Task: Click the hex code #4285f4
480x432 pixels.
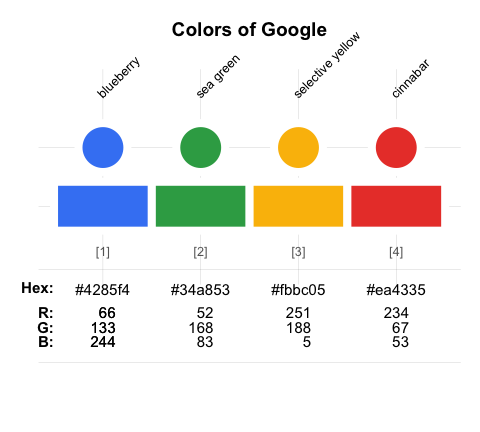Action: point(102,290)
